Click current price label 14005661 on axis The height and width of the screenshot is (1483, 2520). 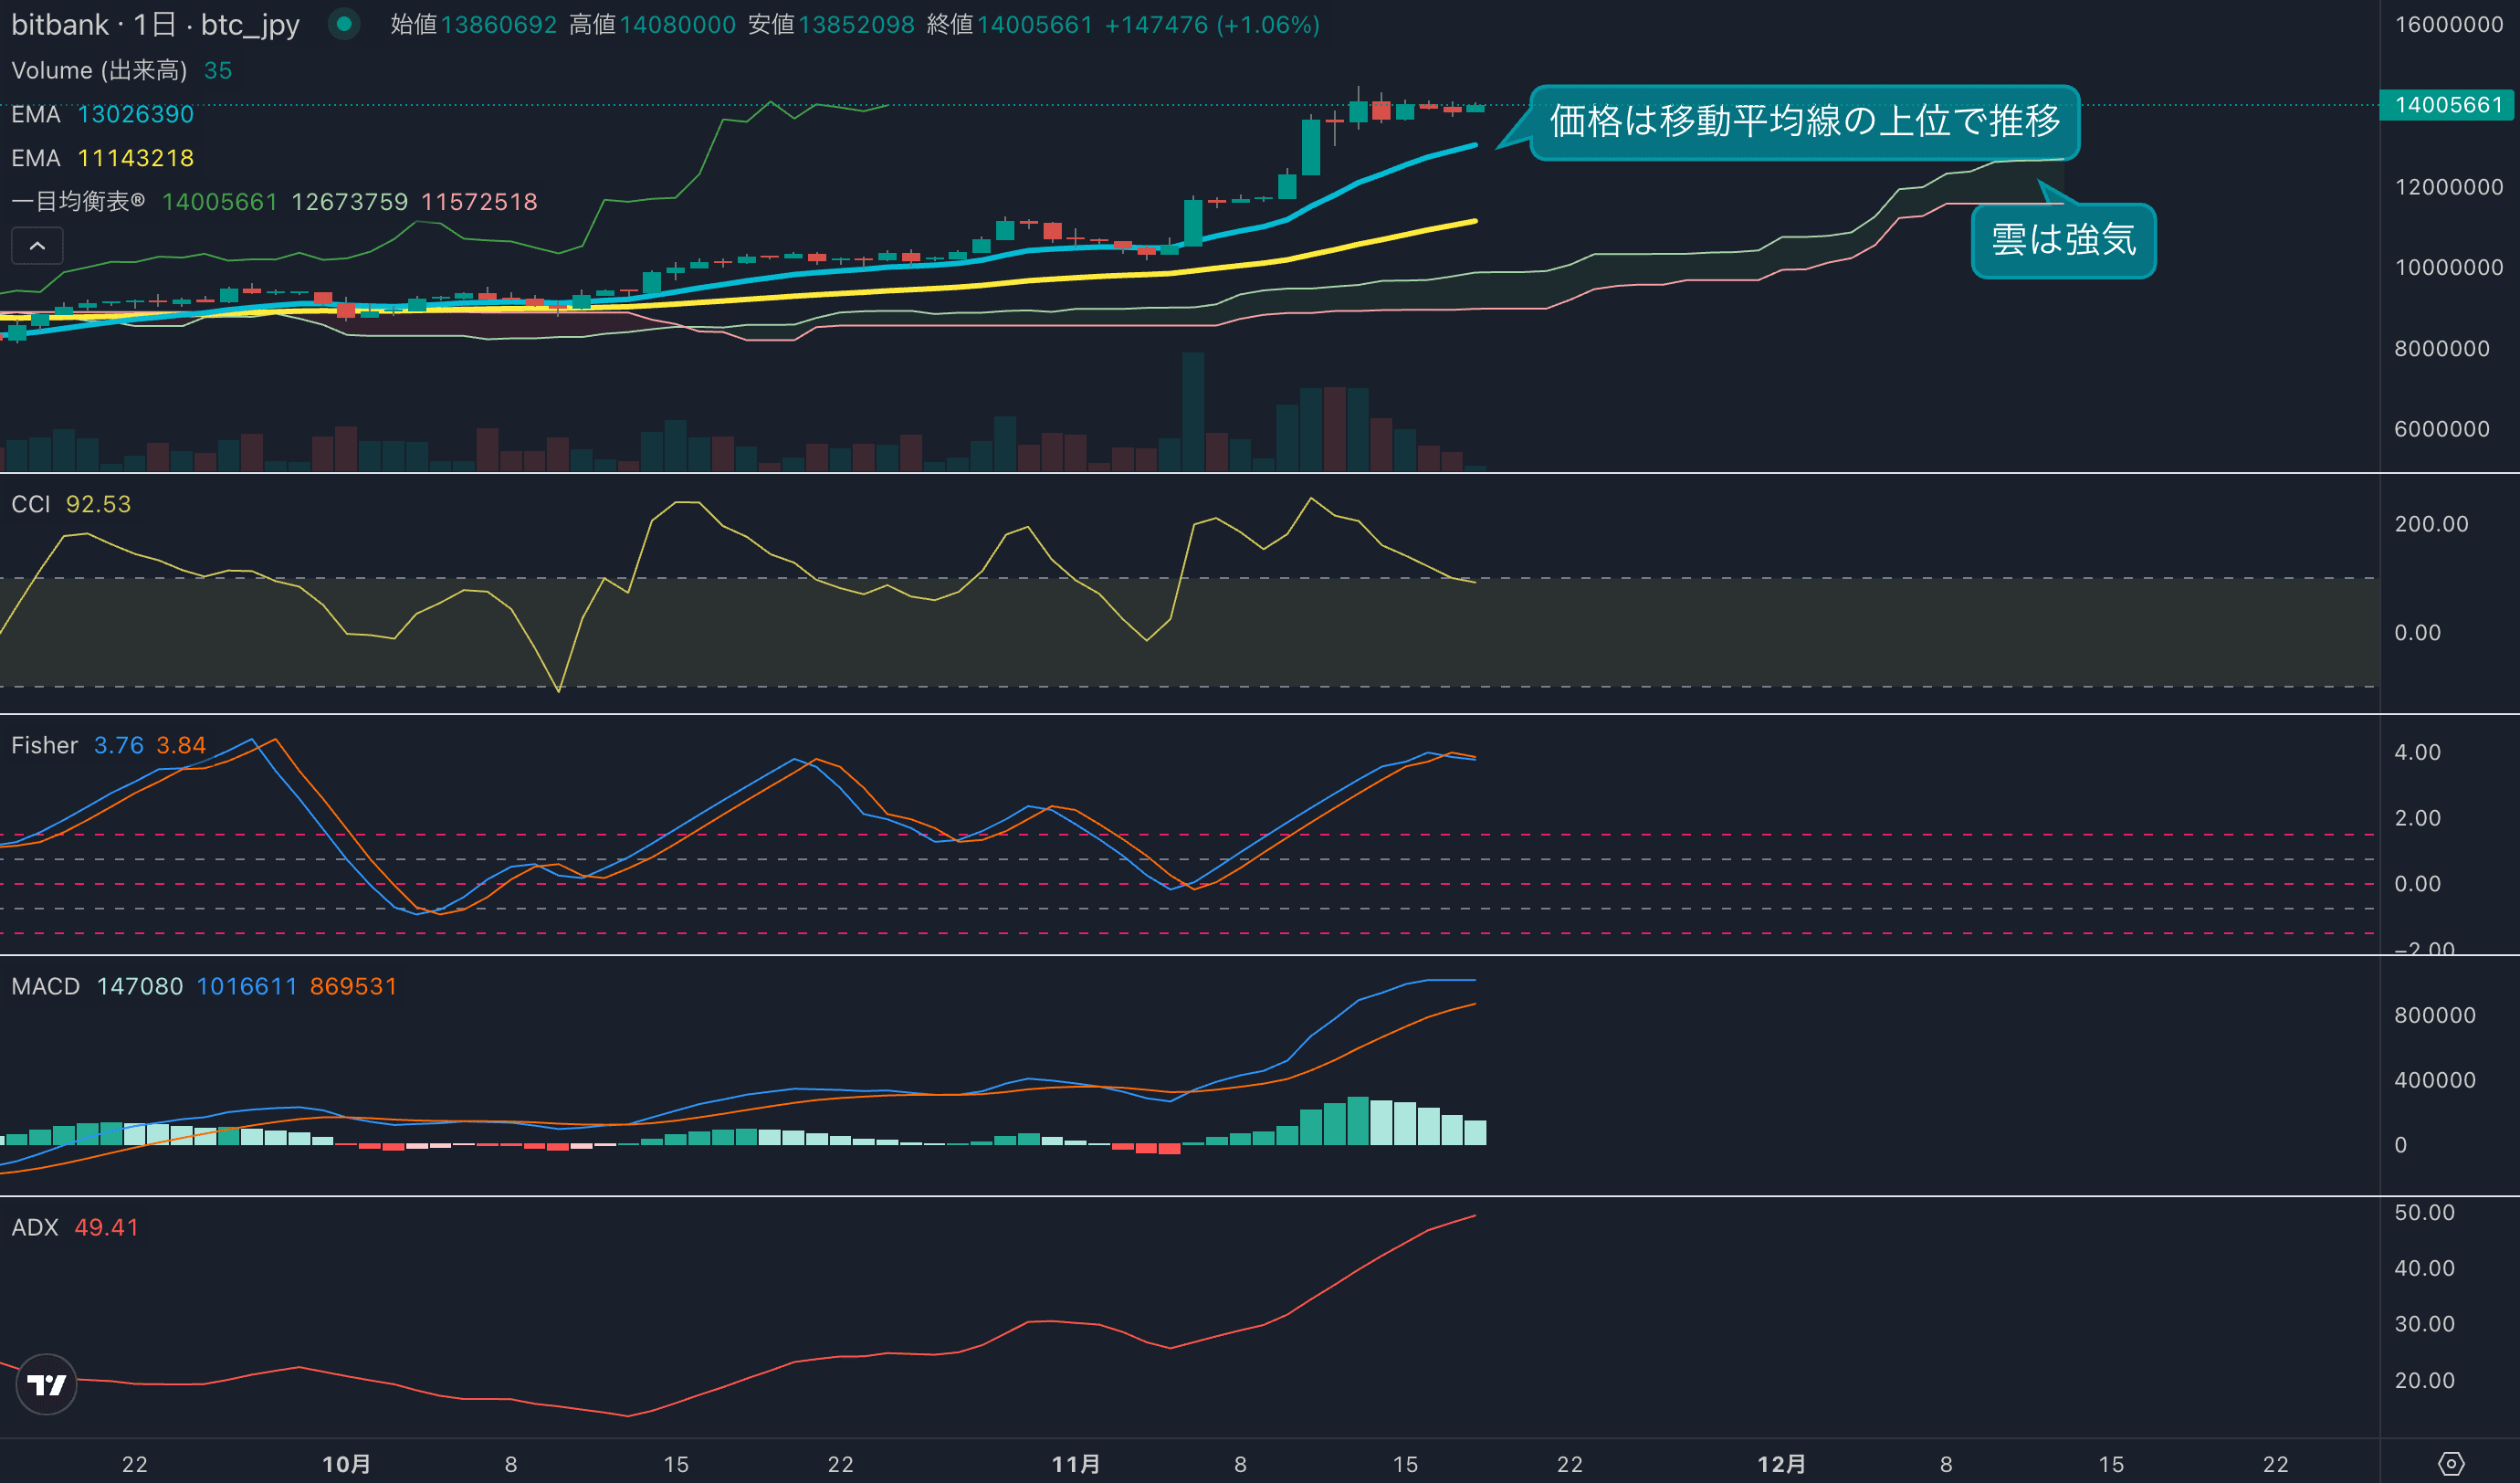click(x=2447, y=105)
